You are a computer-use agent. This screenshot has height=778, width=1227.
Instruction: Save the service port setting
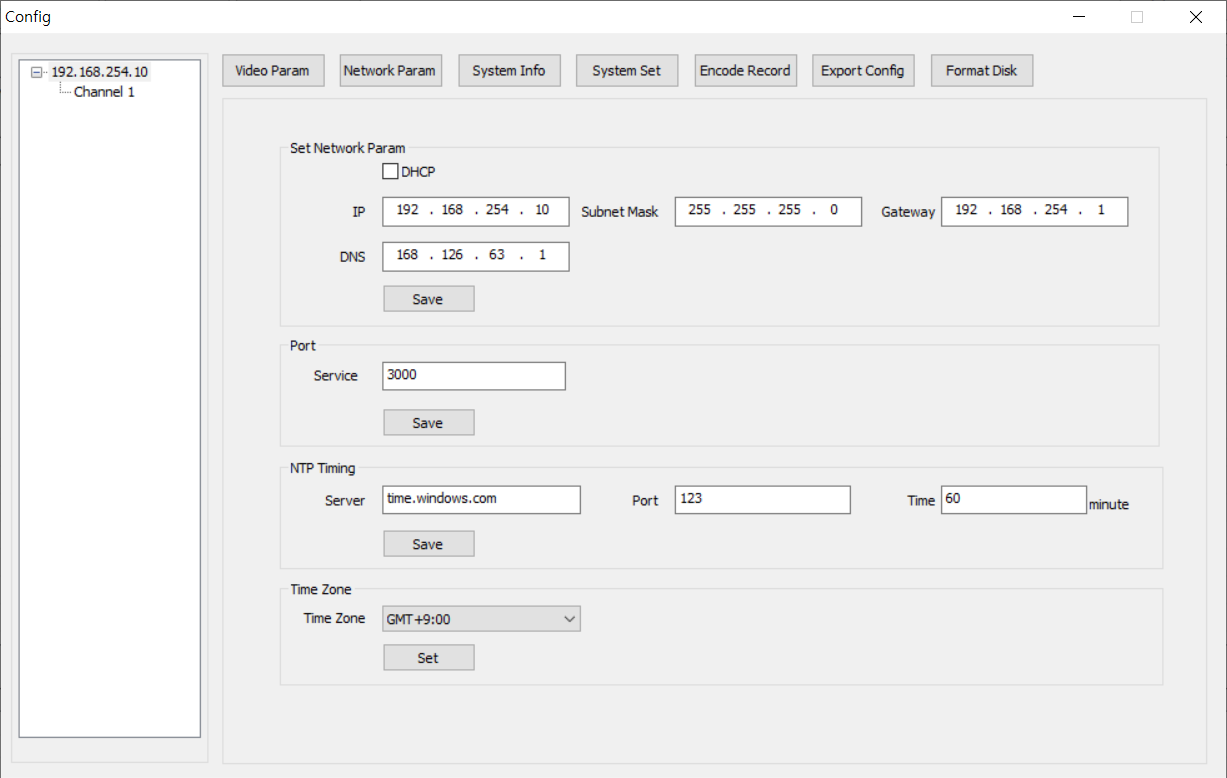pos(428,423)
